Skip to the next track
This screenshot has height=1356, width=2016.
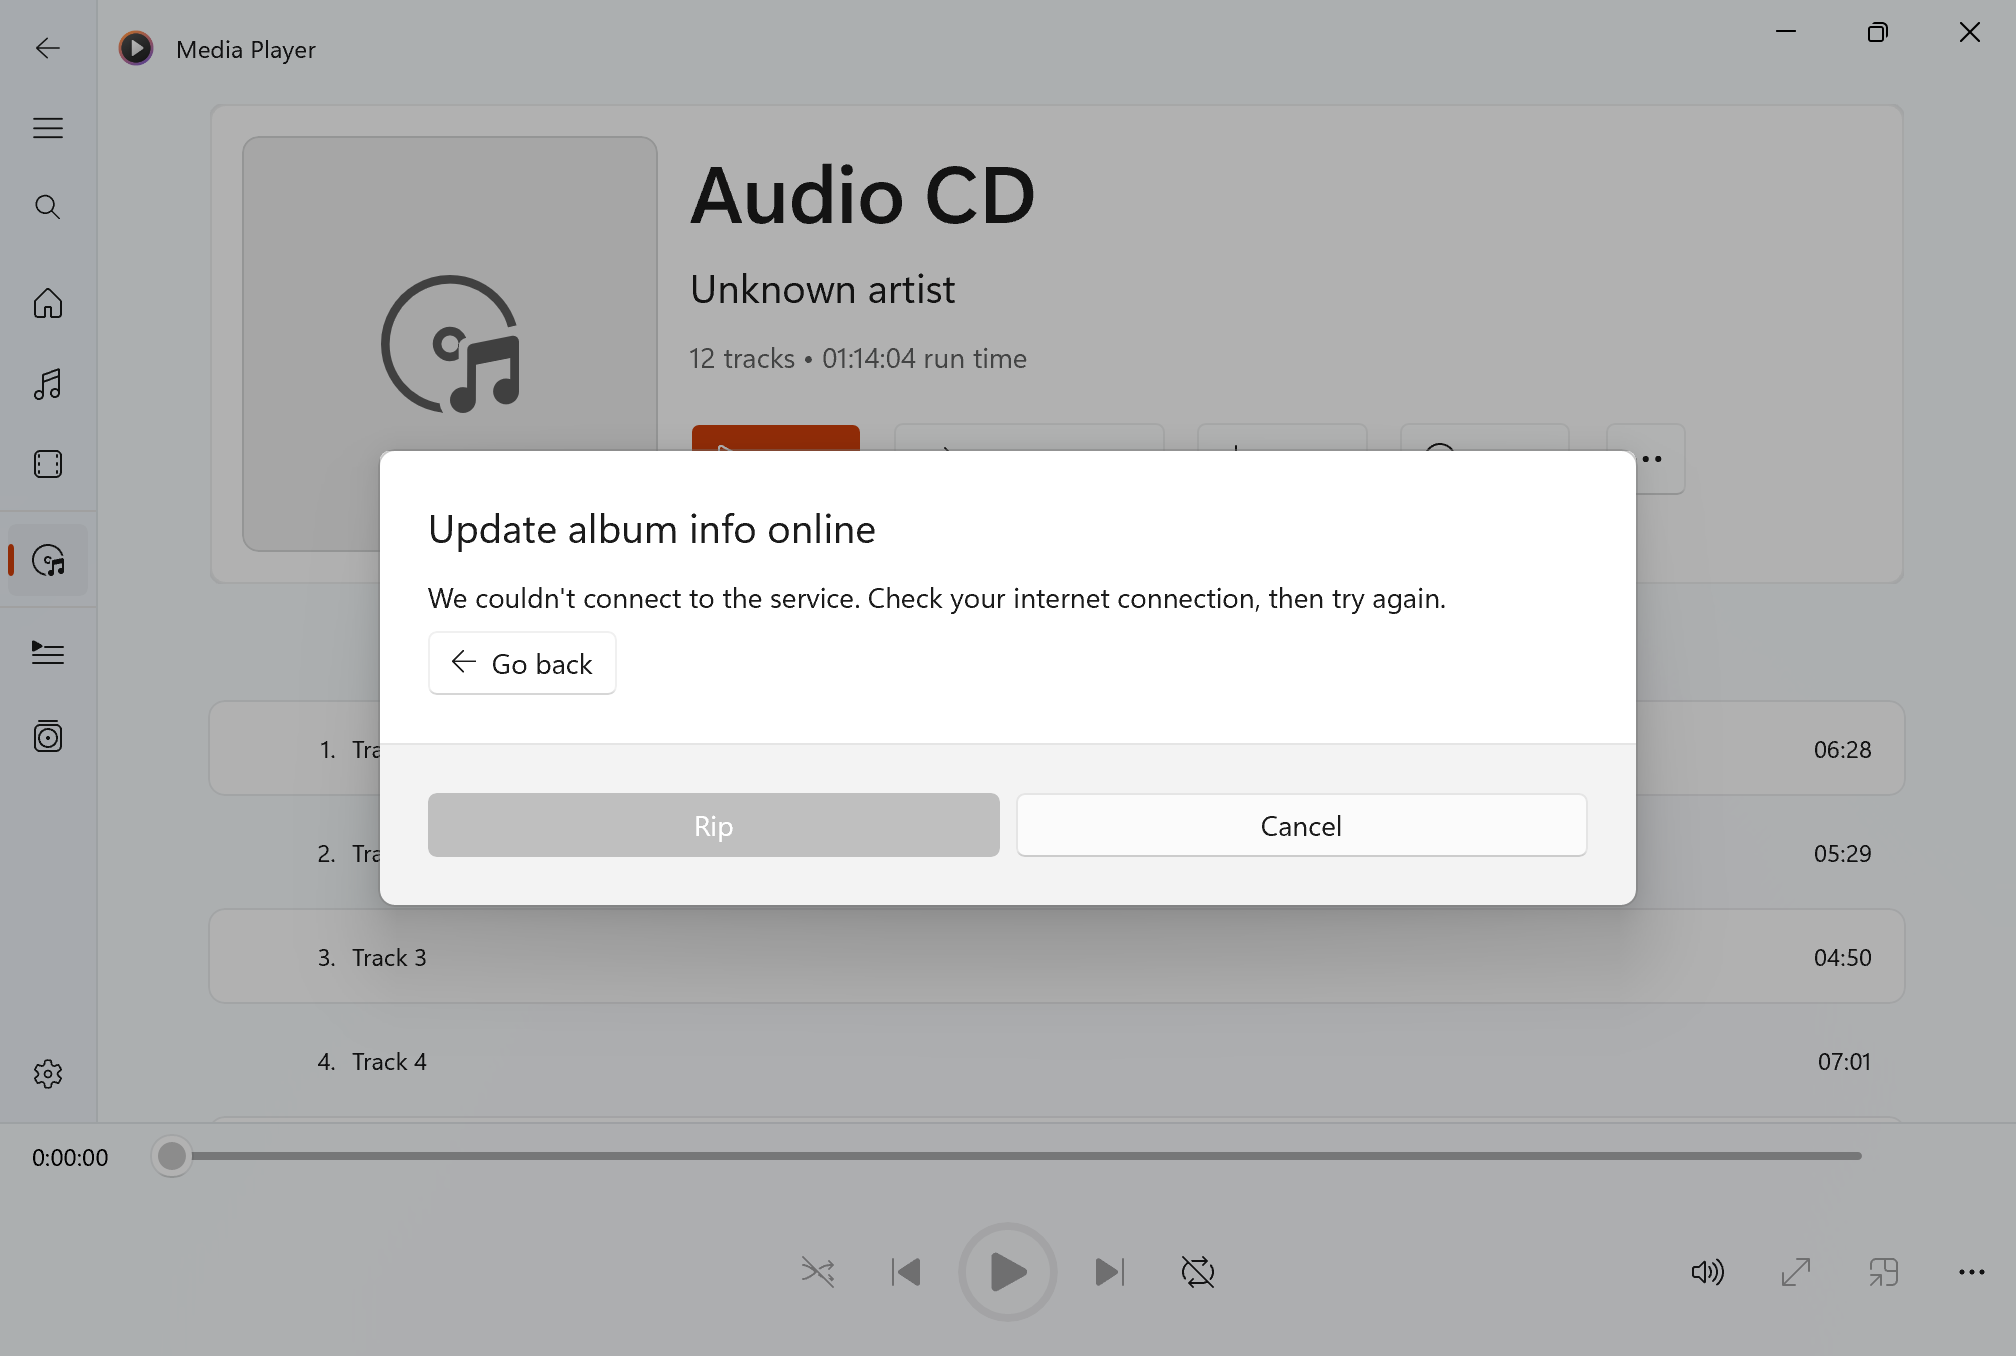click(x=1109, y=1272)
